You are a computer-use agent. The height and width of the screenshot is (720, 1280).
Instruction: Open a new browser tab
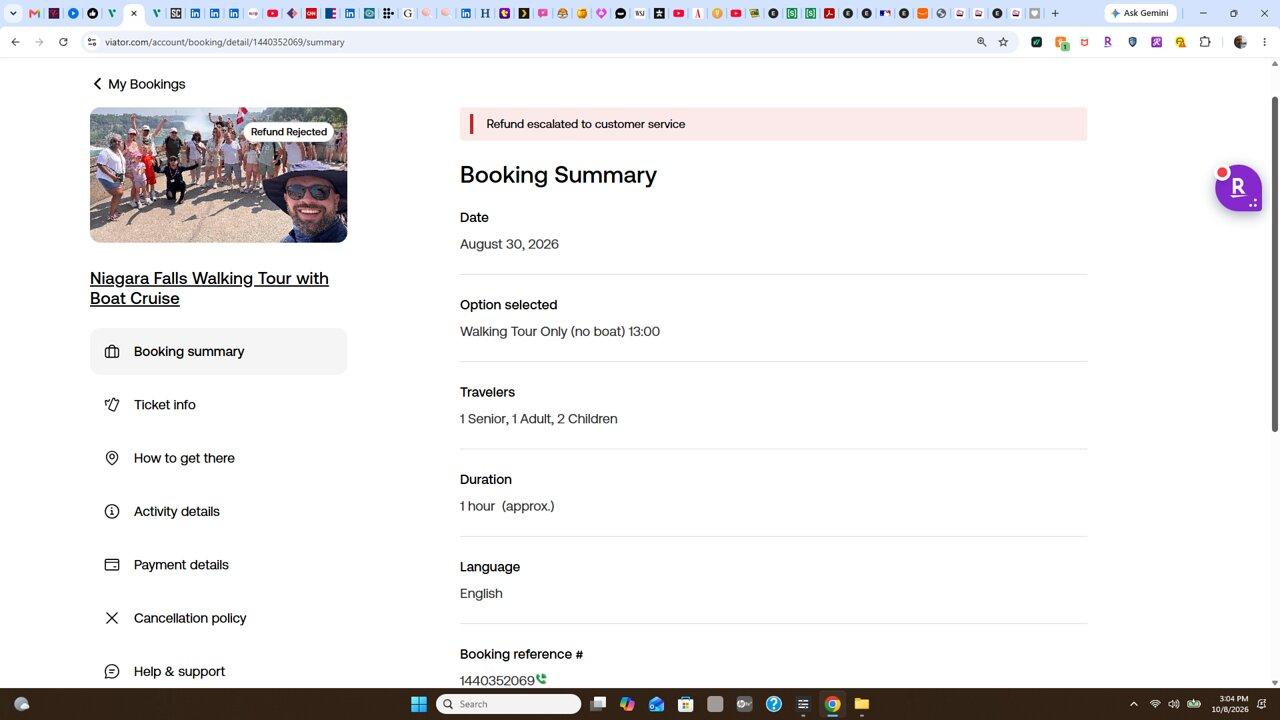click(x=1055, y=13)
